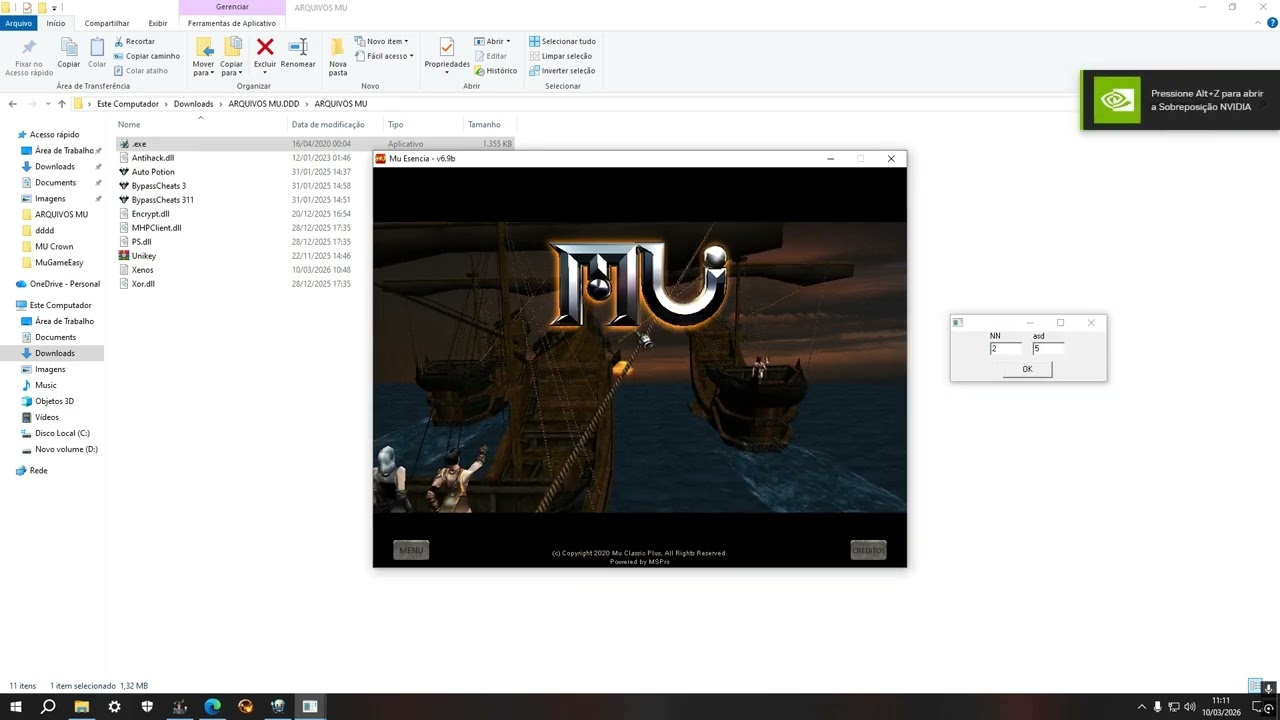Open Microsoft Edge from the taskbar
This screenshot has height=720, width=1280.
[213, 707]
